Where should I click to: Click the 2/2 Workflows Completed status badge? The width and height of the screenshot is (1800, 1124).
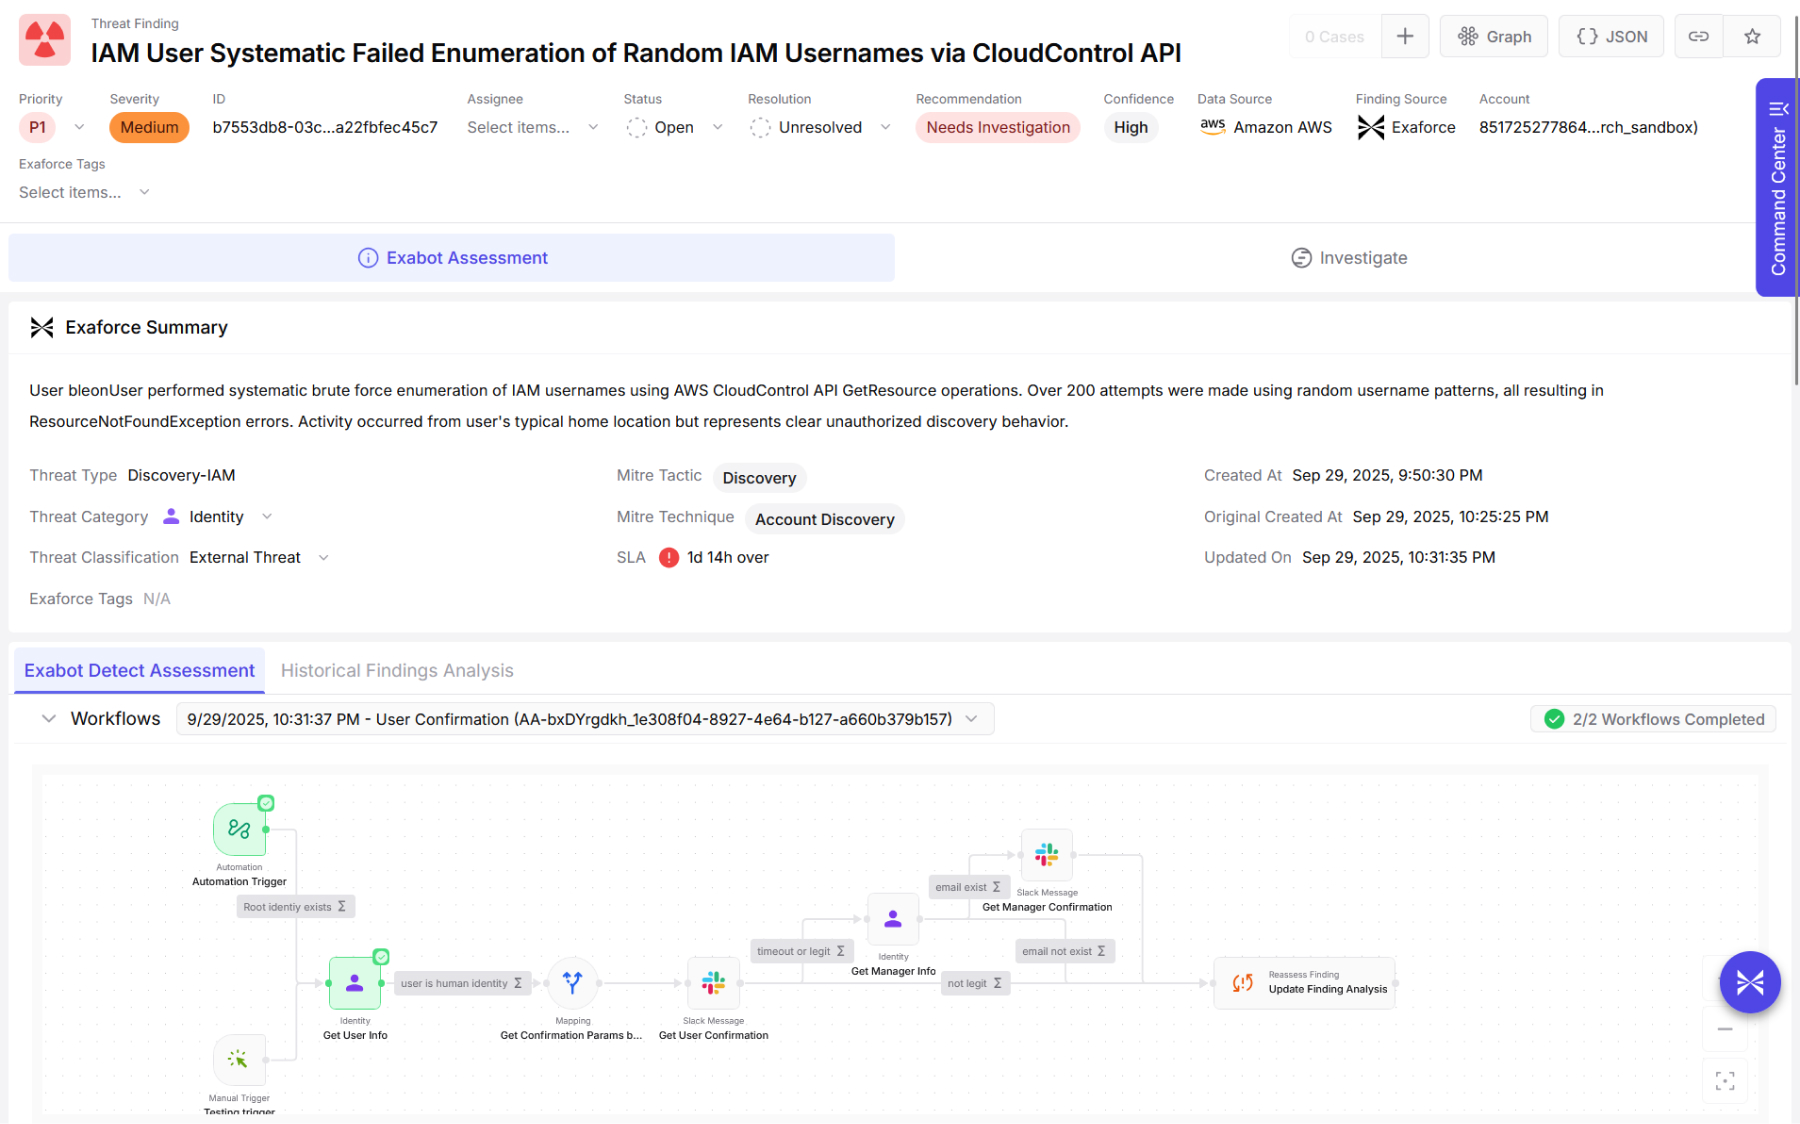coord(1654,719)
